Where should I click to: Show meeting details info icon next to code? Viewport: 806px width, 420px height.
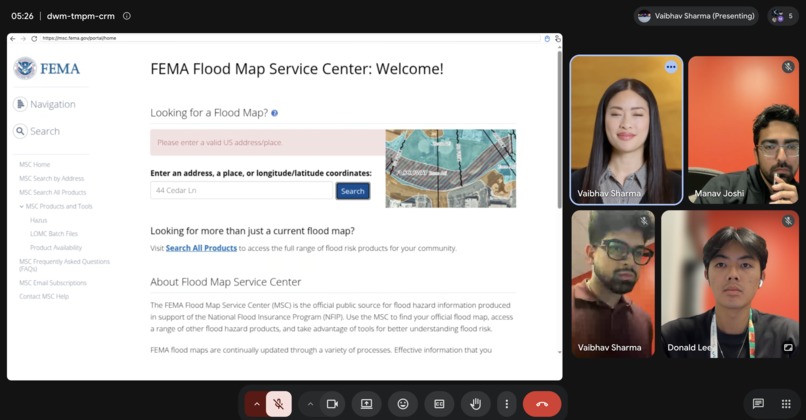(x=126, y=16)
